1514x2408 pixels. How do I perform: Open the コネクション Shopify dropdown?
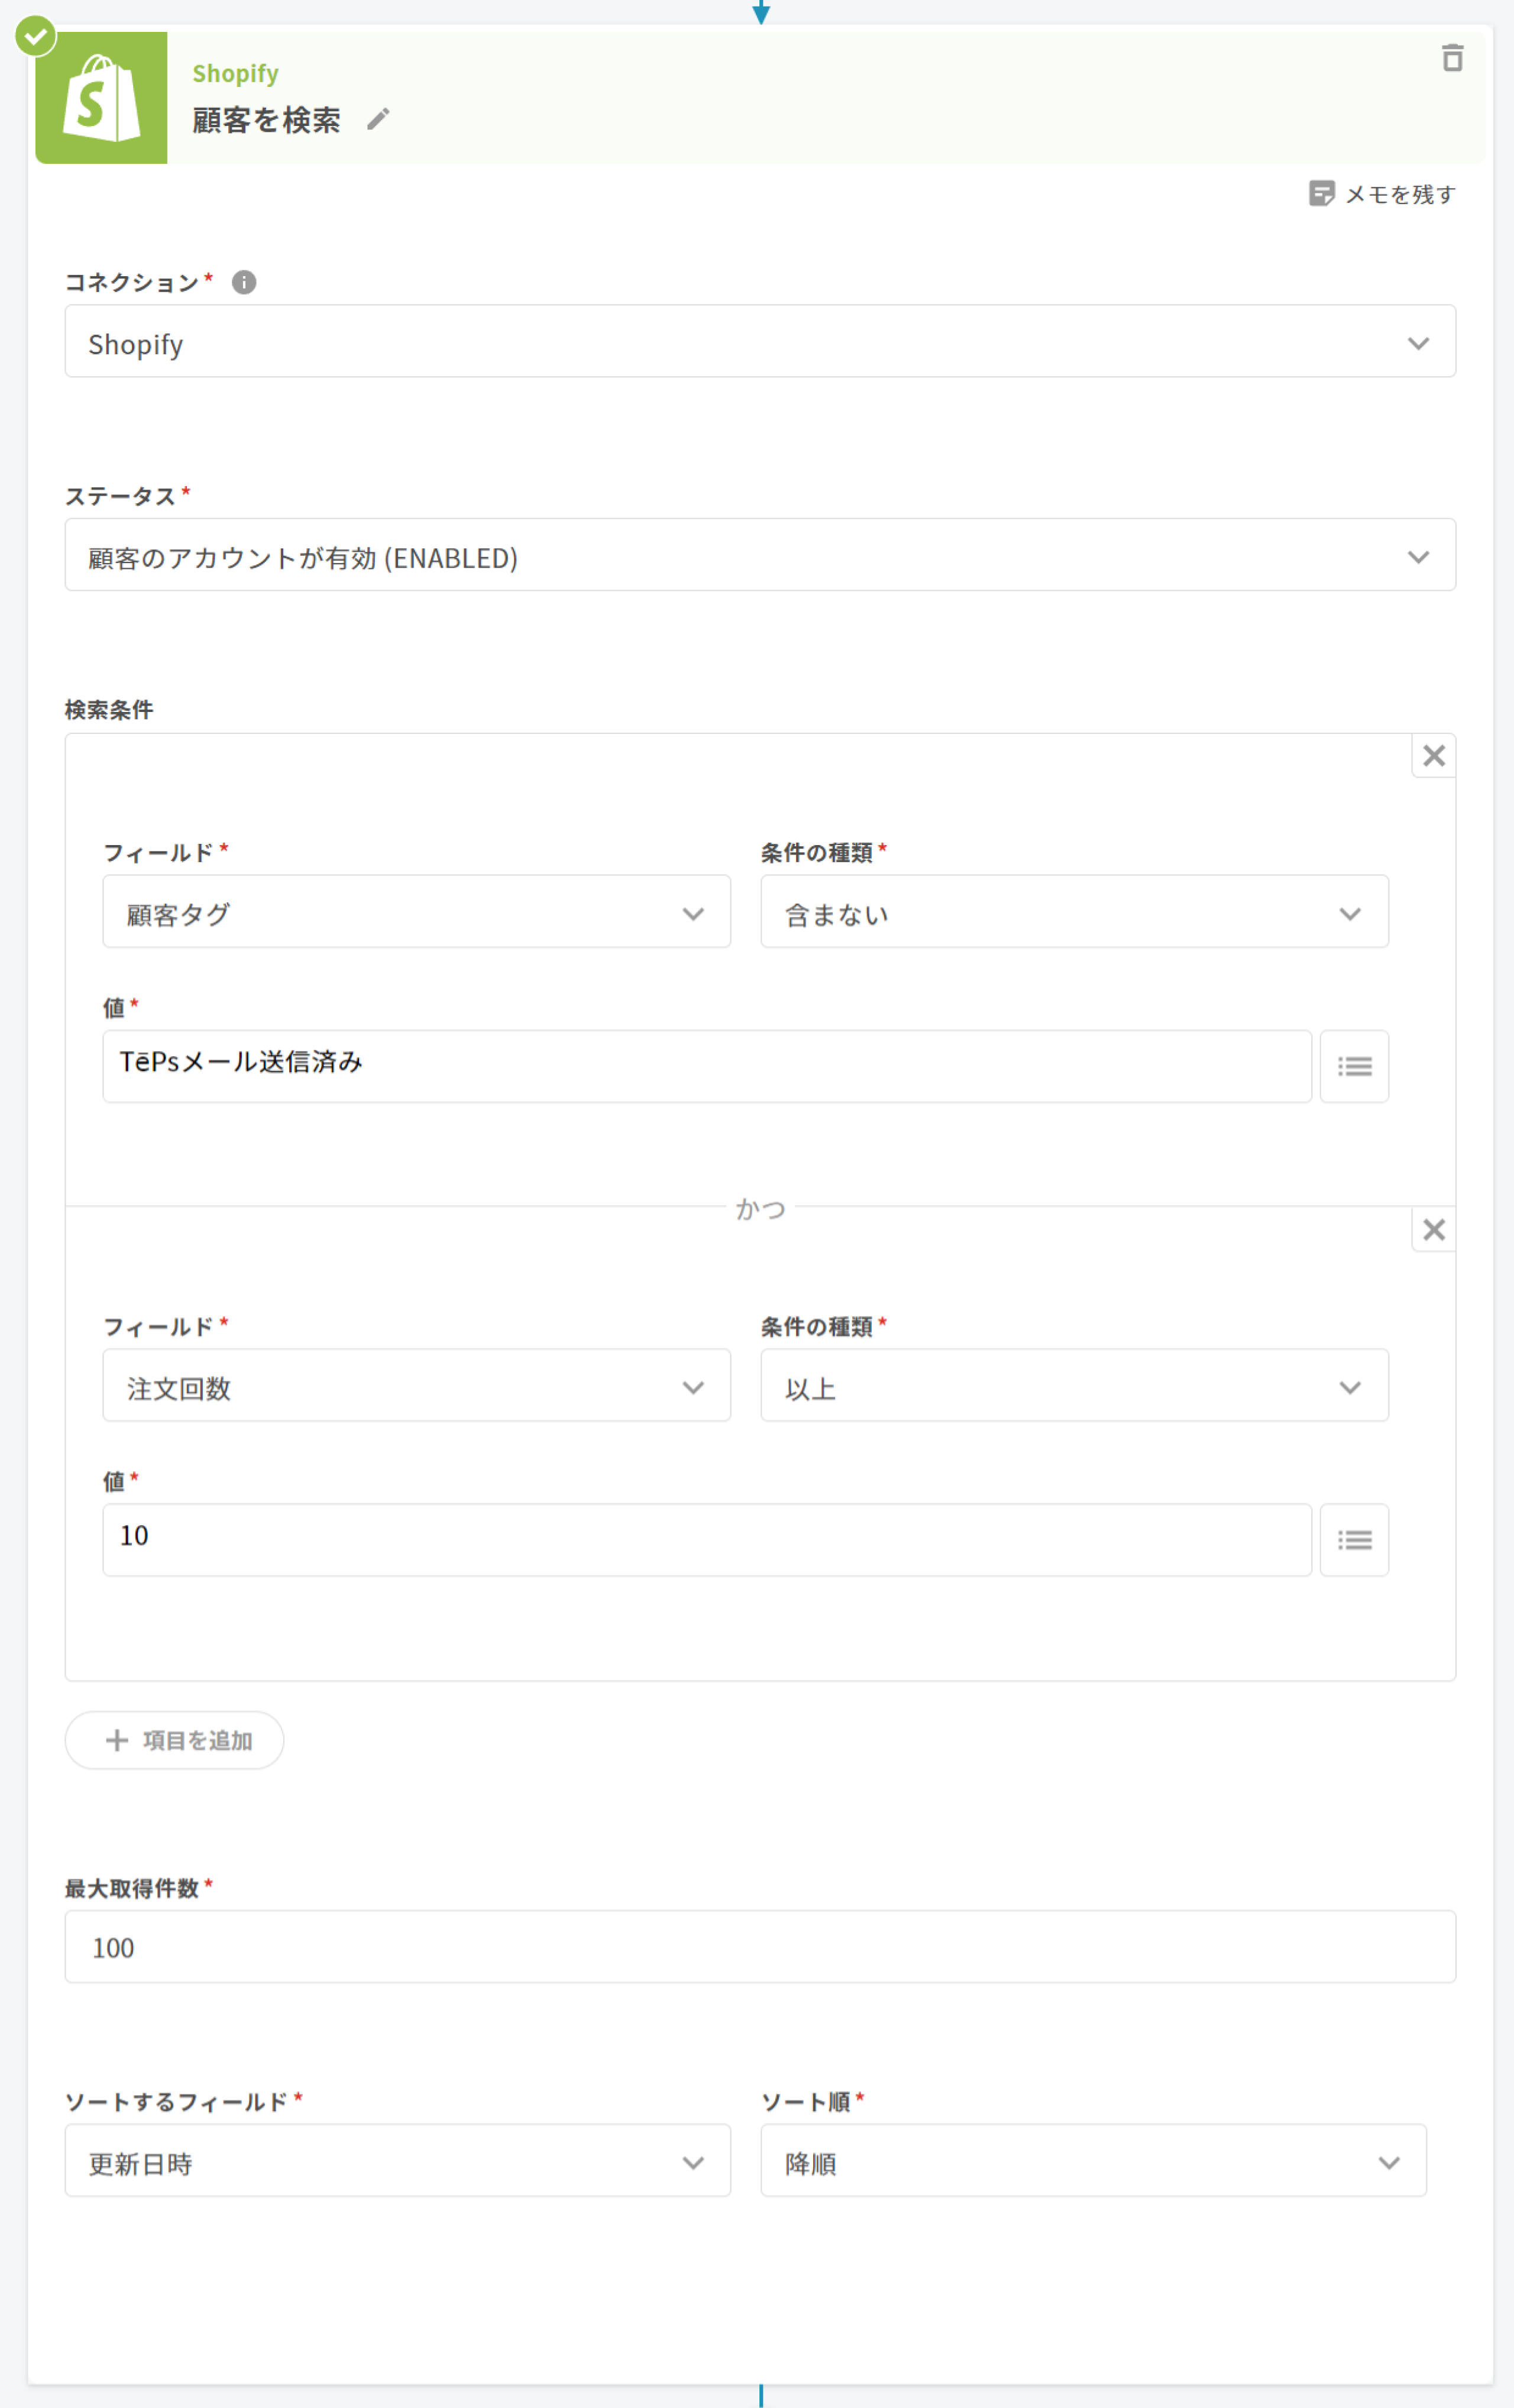pos(760,342)
